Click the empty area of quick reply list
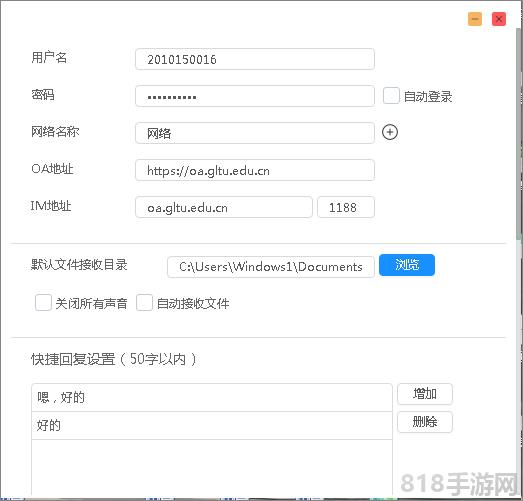 click(x=212, y=467)
